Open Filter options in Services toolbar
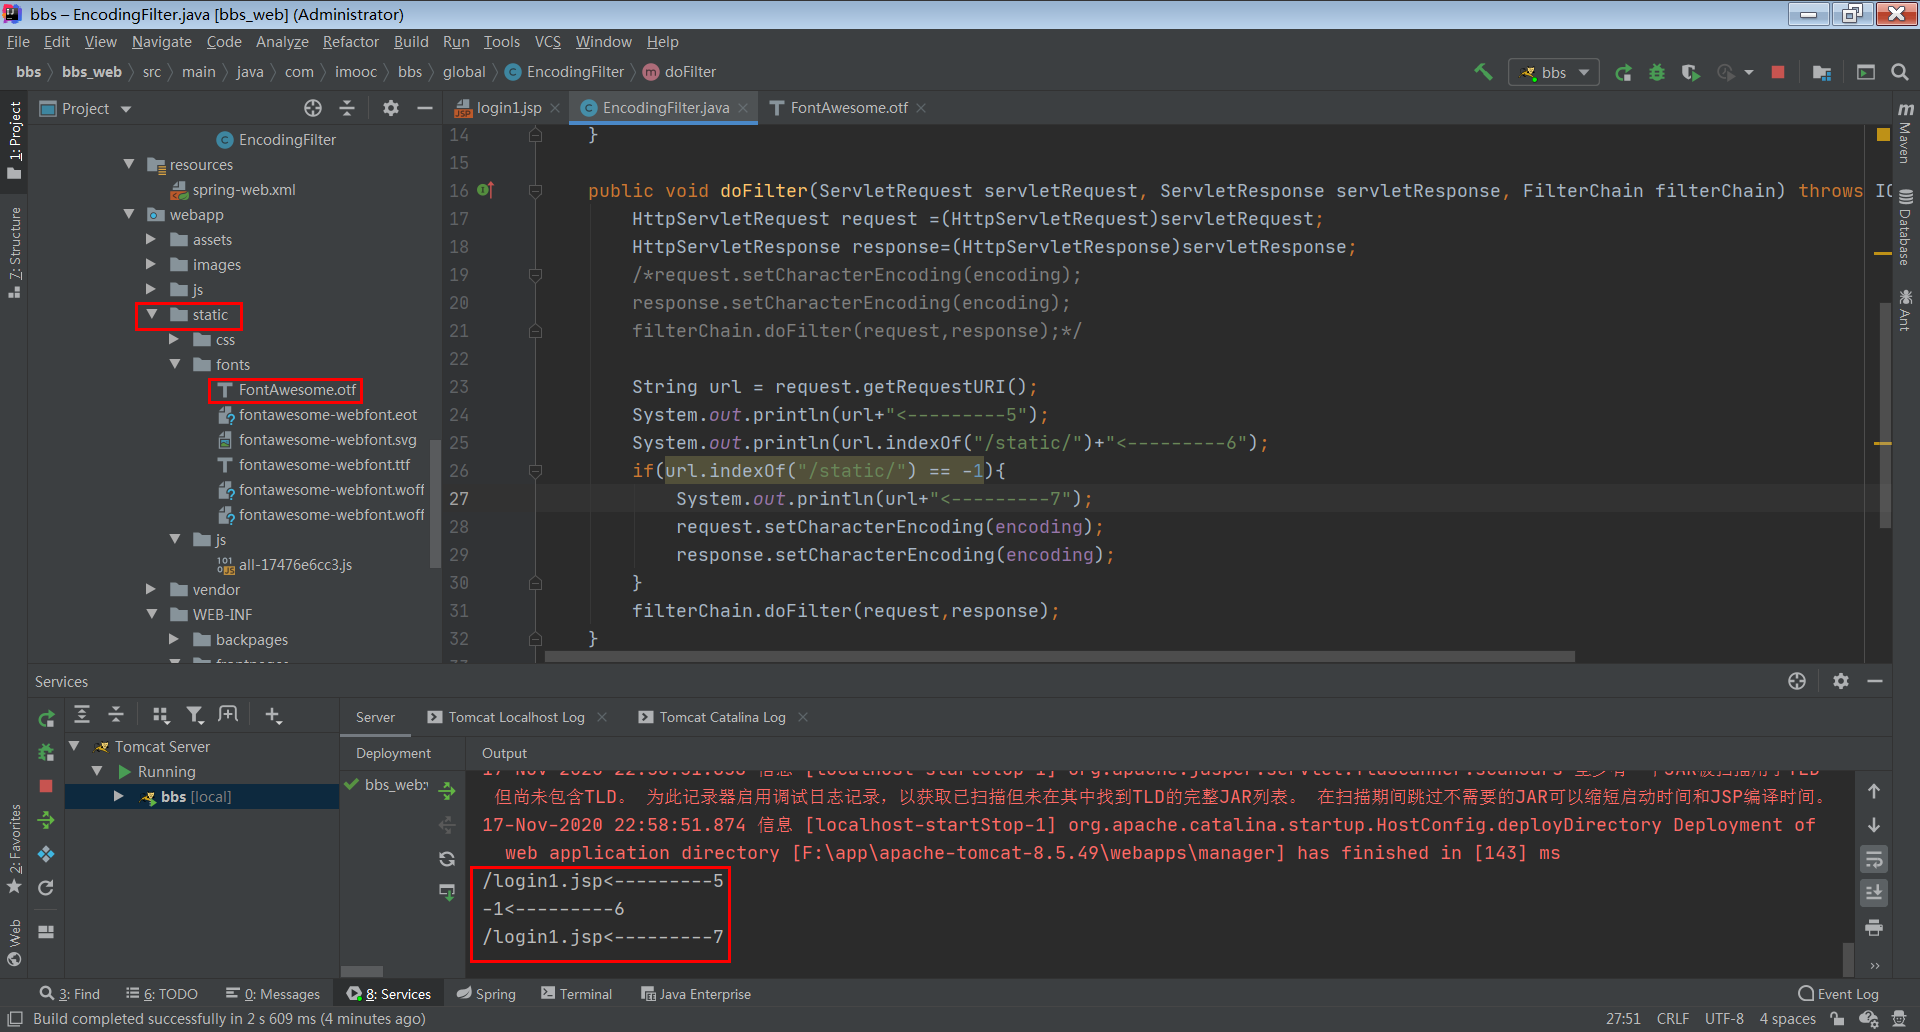Viewport: 1920px width, 1032px height. tap(195, 714)
